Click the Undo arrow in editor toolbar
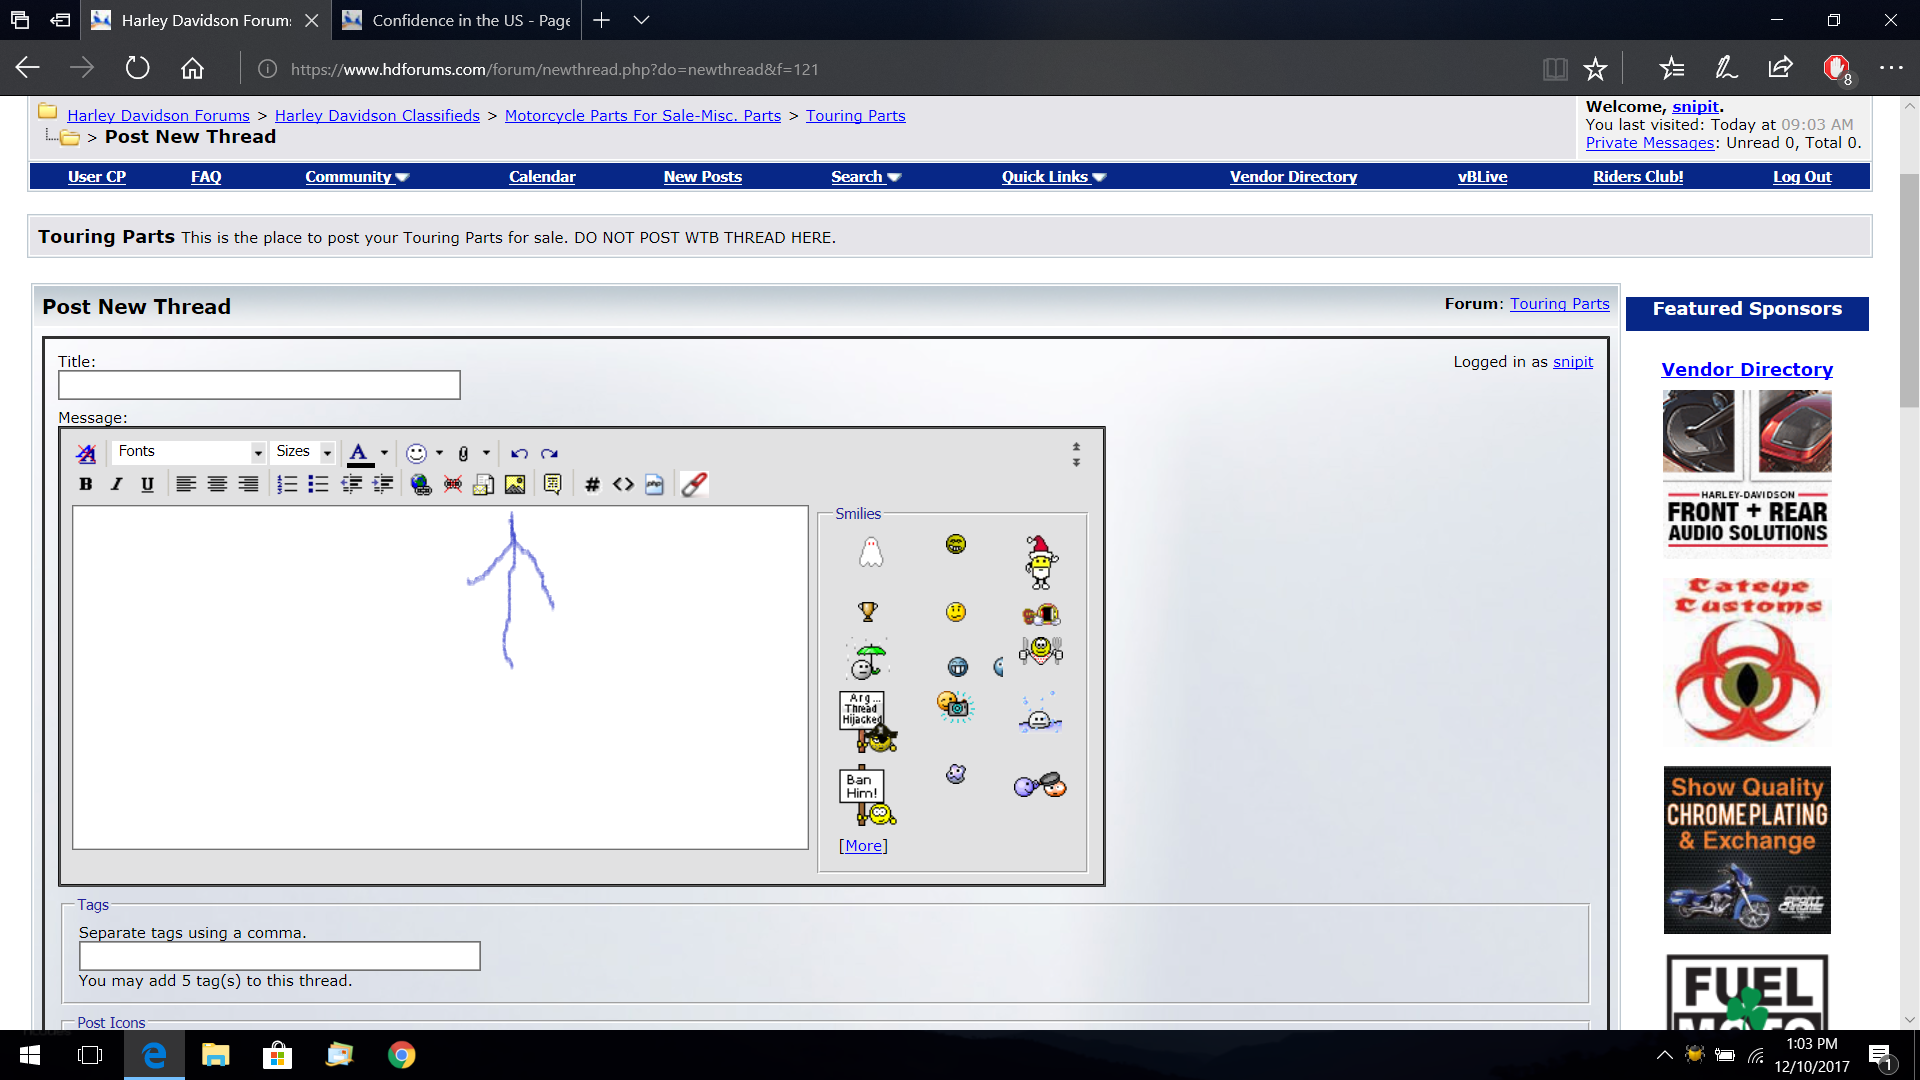The height and width of the screenshot is (1080, 1920). pyautogui.click(x=519, y=454)
